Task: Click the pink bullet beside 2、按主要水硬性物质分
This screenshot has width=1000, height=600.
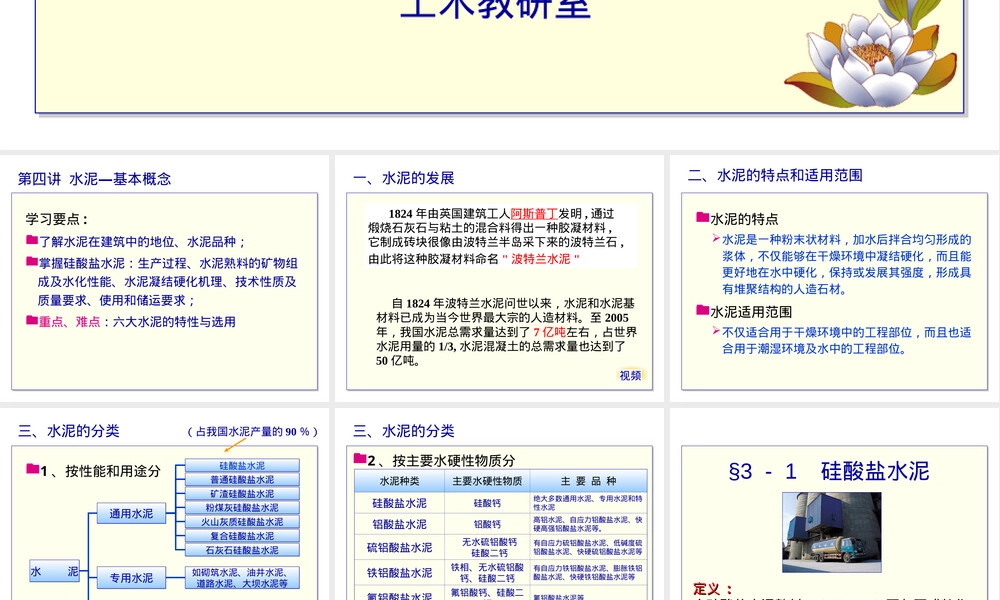Action: pyautogui.click(x=360, y=458)
